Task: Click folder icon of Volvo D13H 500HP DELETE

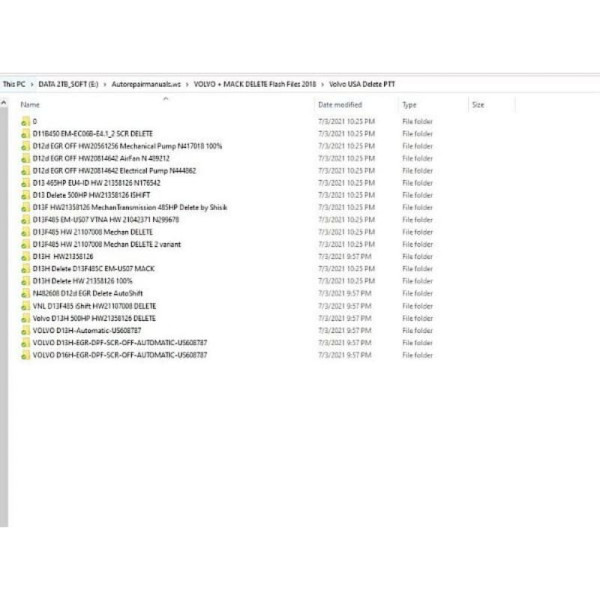Action: coord(25,317)
